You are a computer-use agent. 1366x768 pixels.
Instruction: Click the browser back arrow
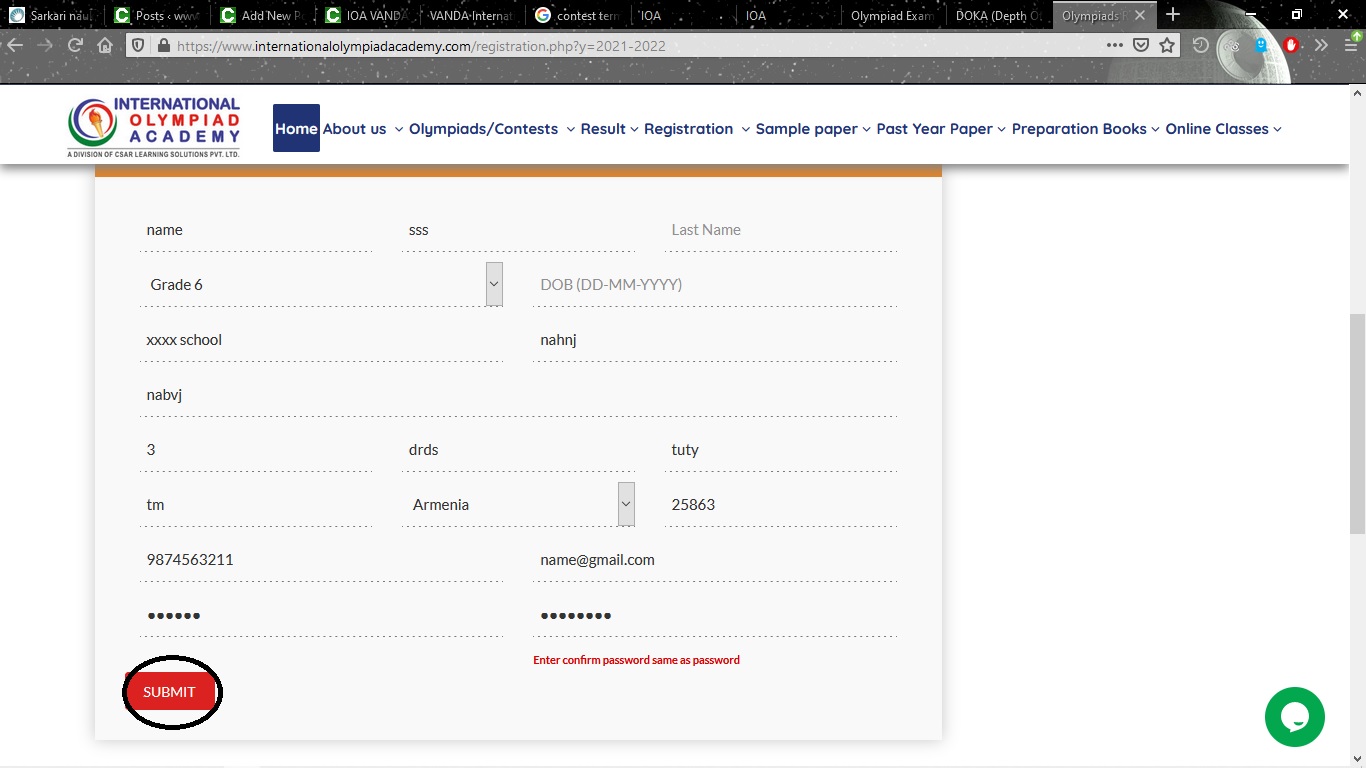(x=14, y=45)
